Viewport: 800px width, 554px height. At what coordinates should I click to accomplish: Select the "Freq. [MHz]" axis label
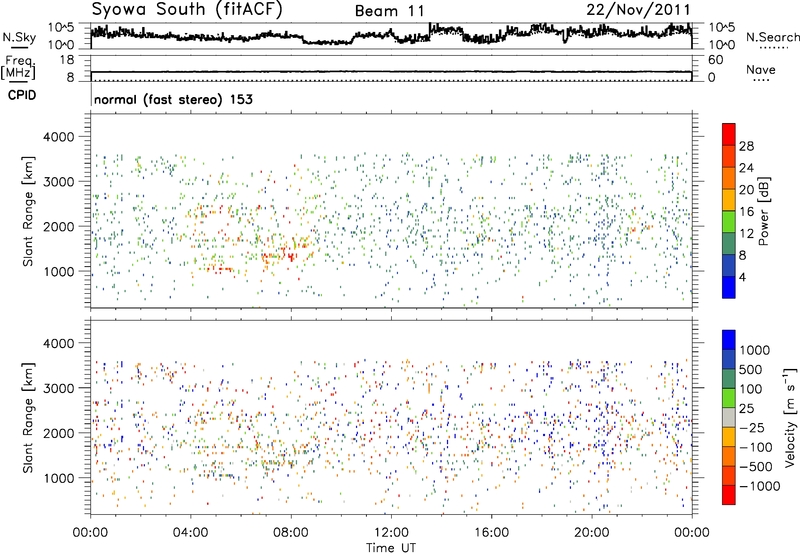(18, 68)
